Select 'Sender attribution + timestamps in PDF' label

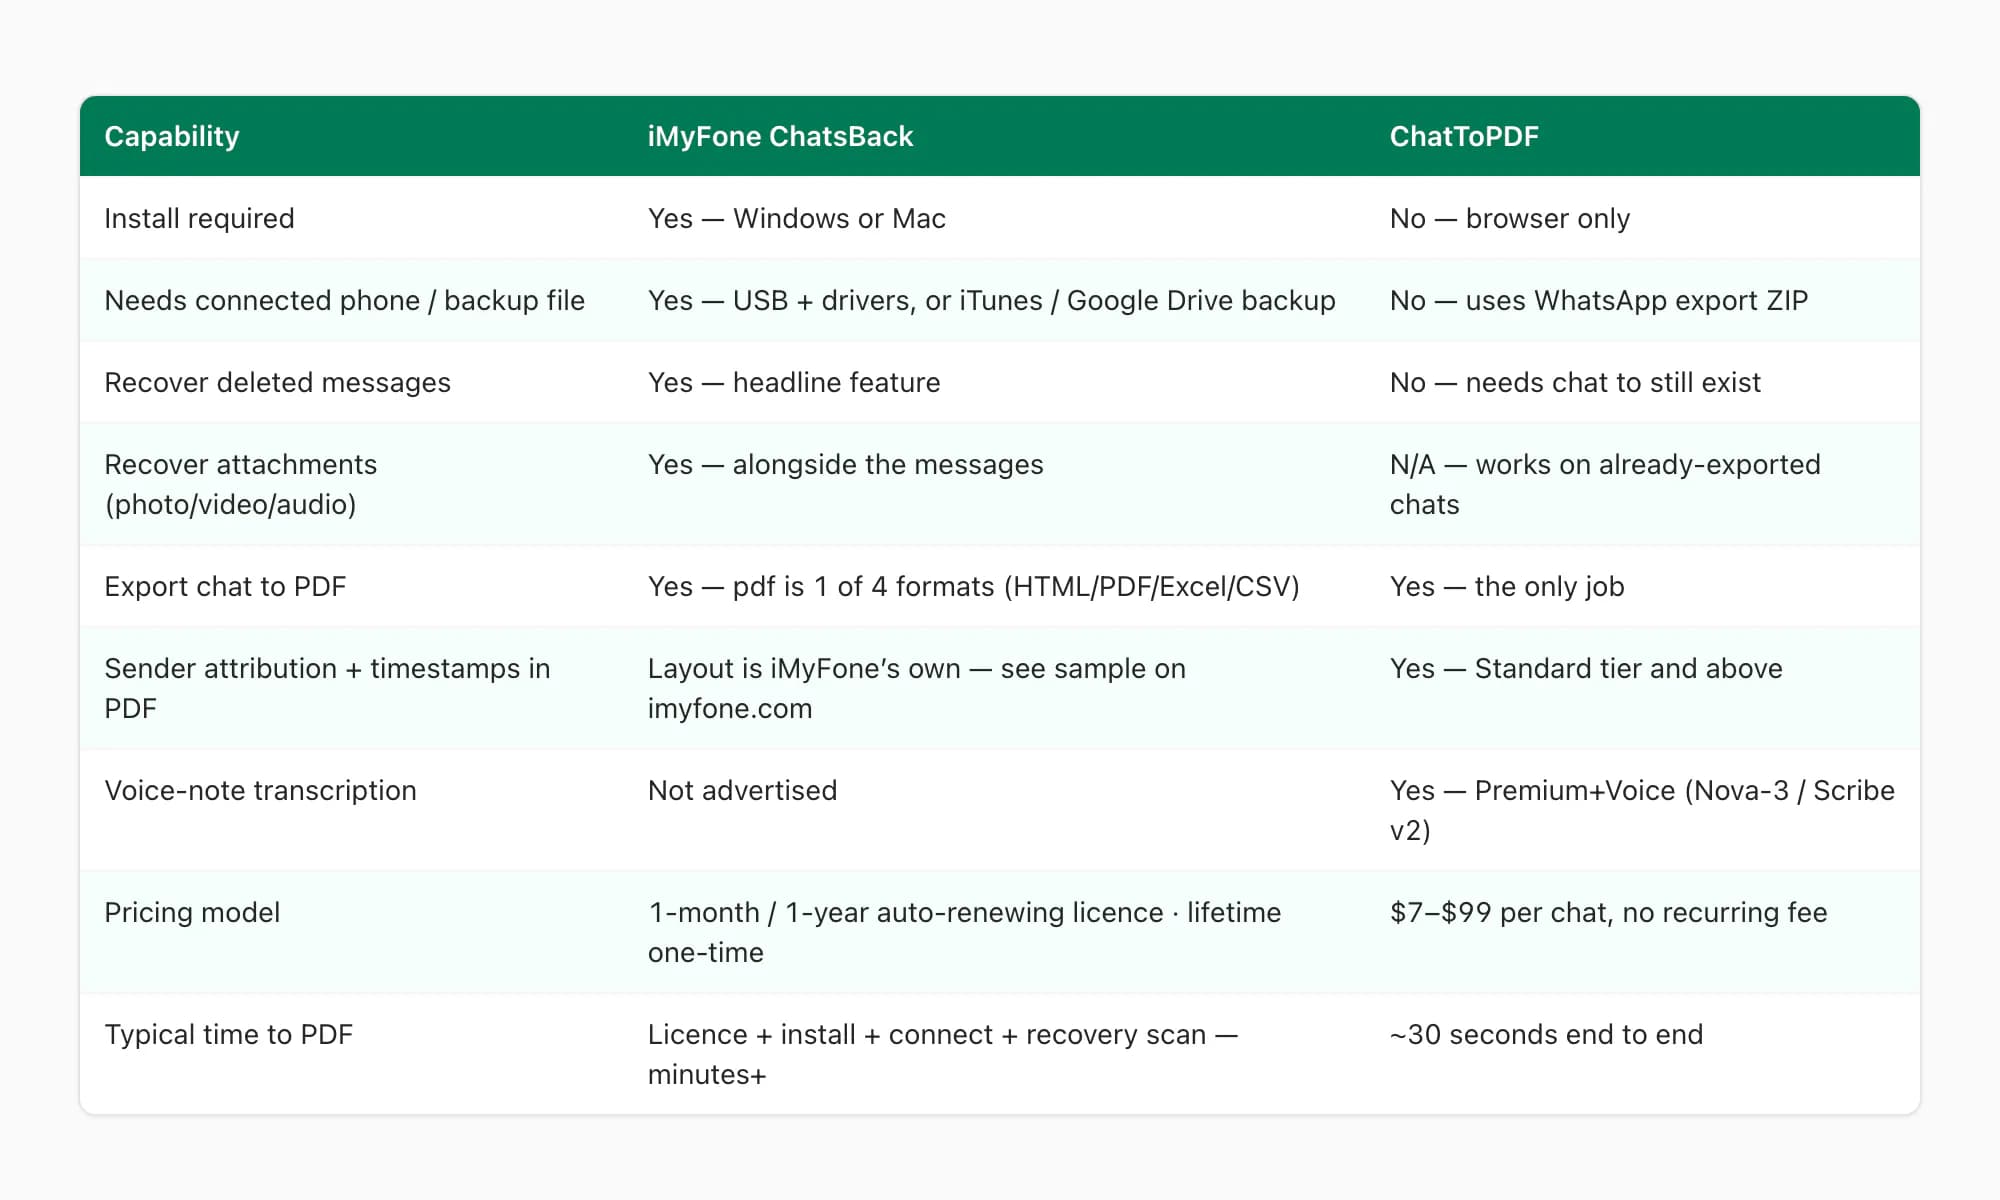pyautogui.click(x=327, y=688)
